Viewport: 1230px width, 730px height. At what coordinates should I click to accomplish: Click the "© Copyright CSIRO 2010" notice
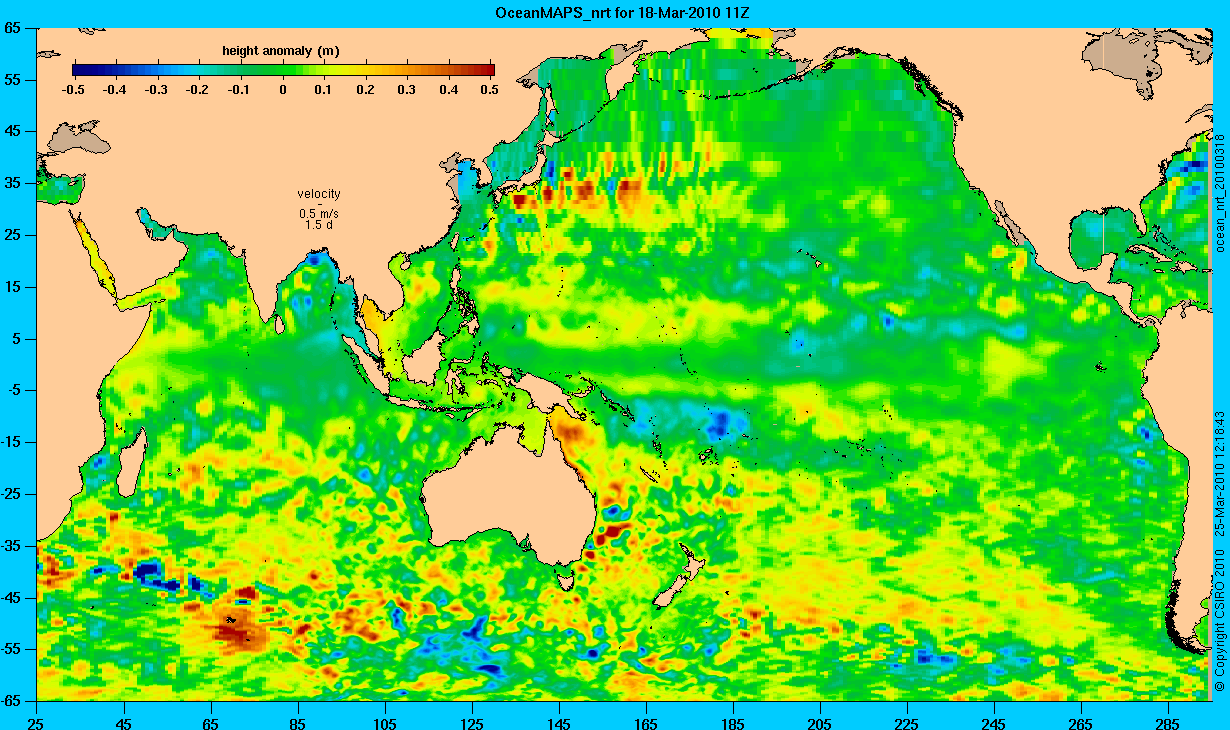tap(1219, 618)
